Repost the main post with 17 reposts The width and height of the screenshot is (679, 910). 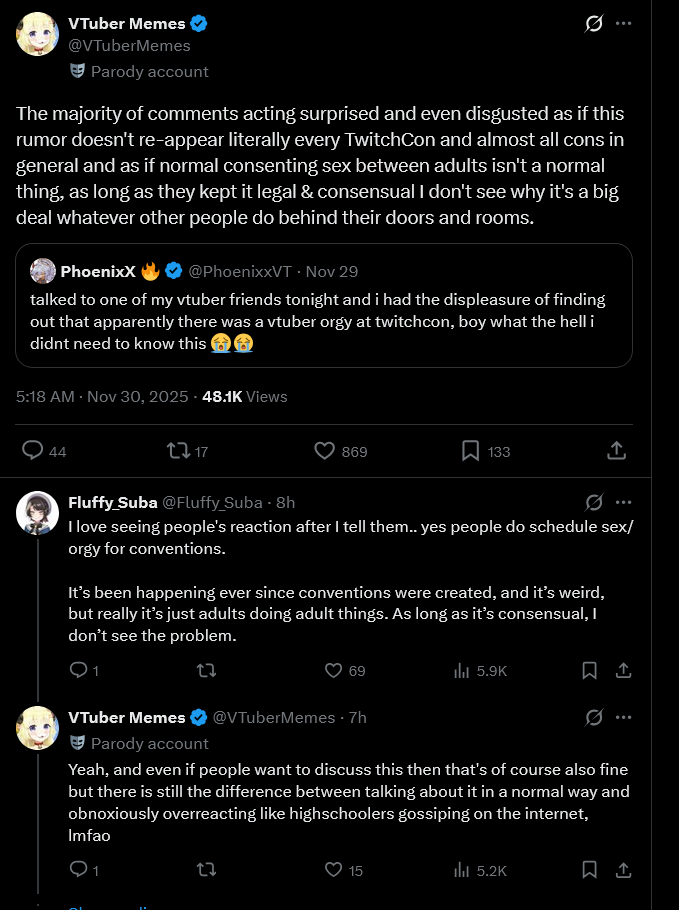179,451
